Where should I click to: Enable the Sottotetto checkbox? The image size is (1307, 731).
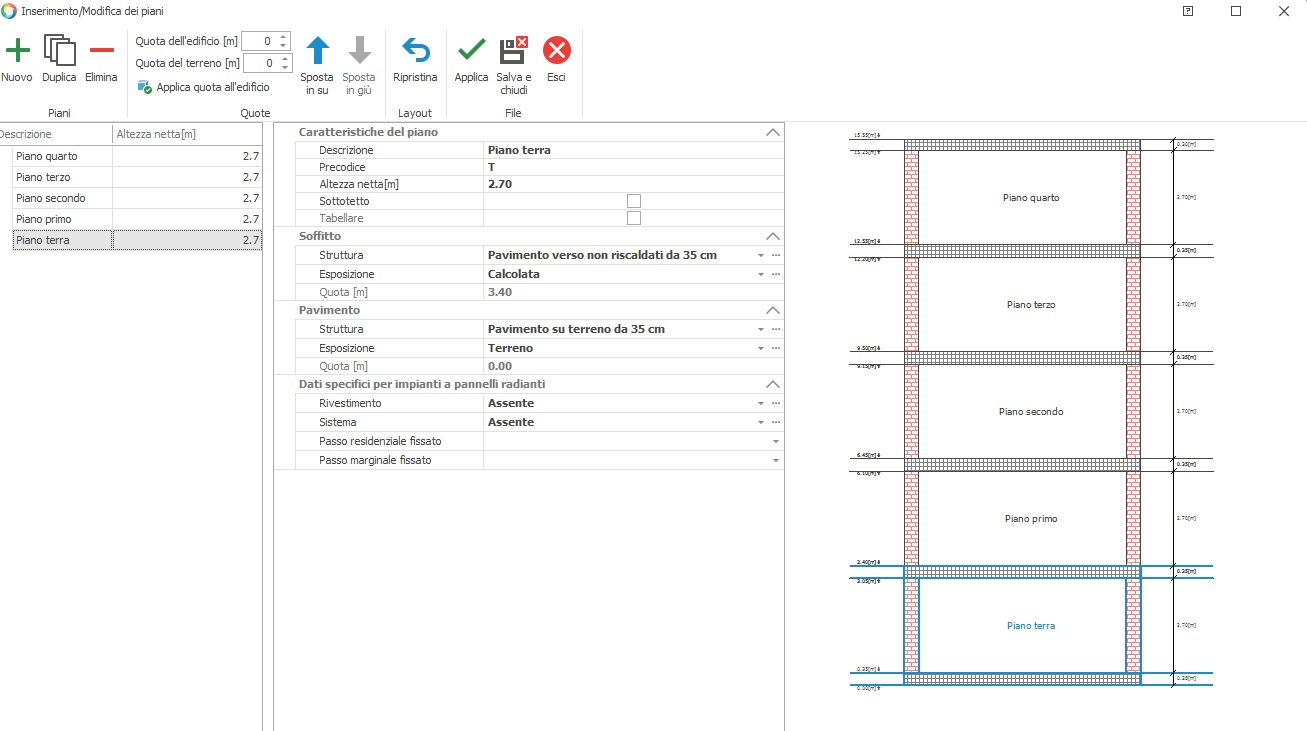point(633,201)
